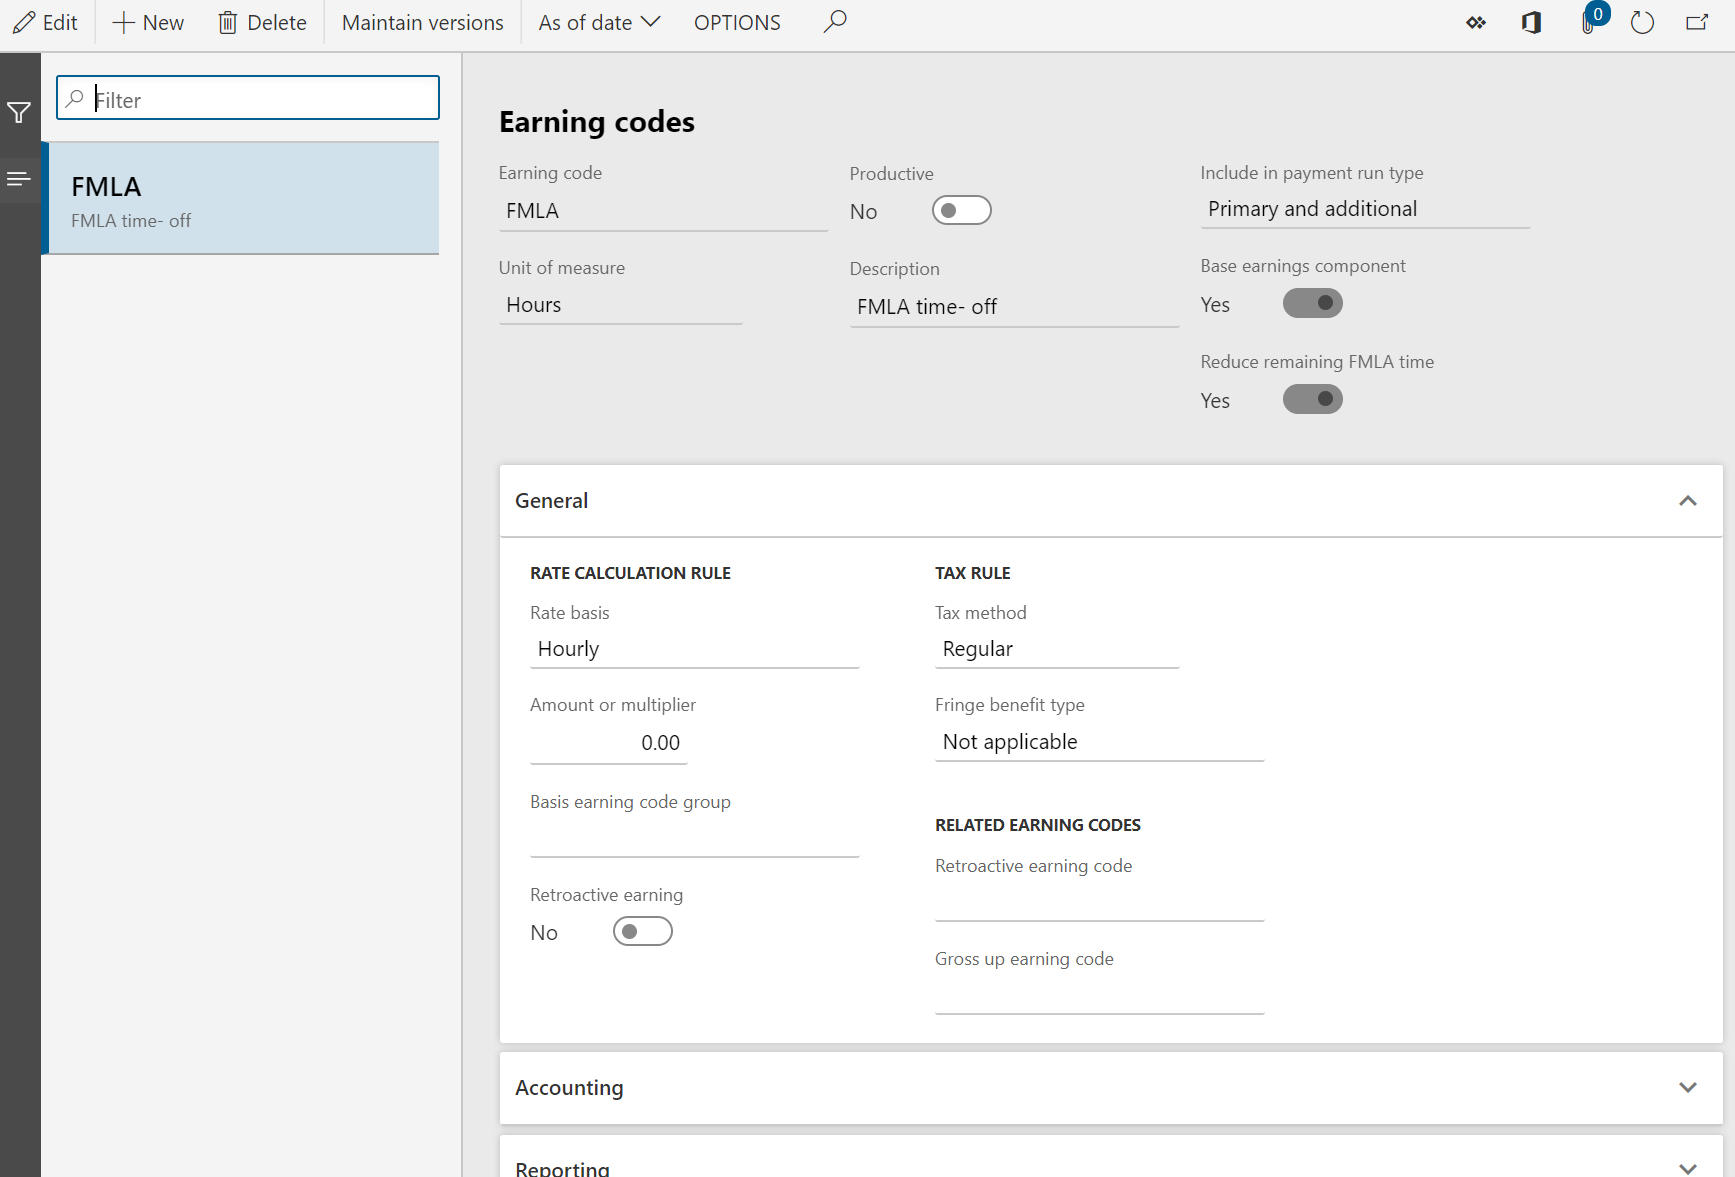Expand the Accounting section
Image resolution: width=1735 pixels, height=1177 pixels.
1687,1088
